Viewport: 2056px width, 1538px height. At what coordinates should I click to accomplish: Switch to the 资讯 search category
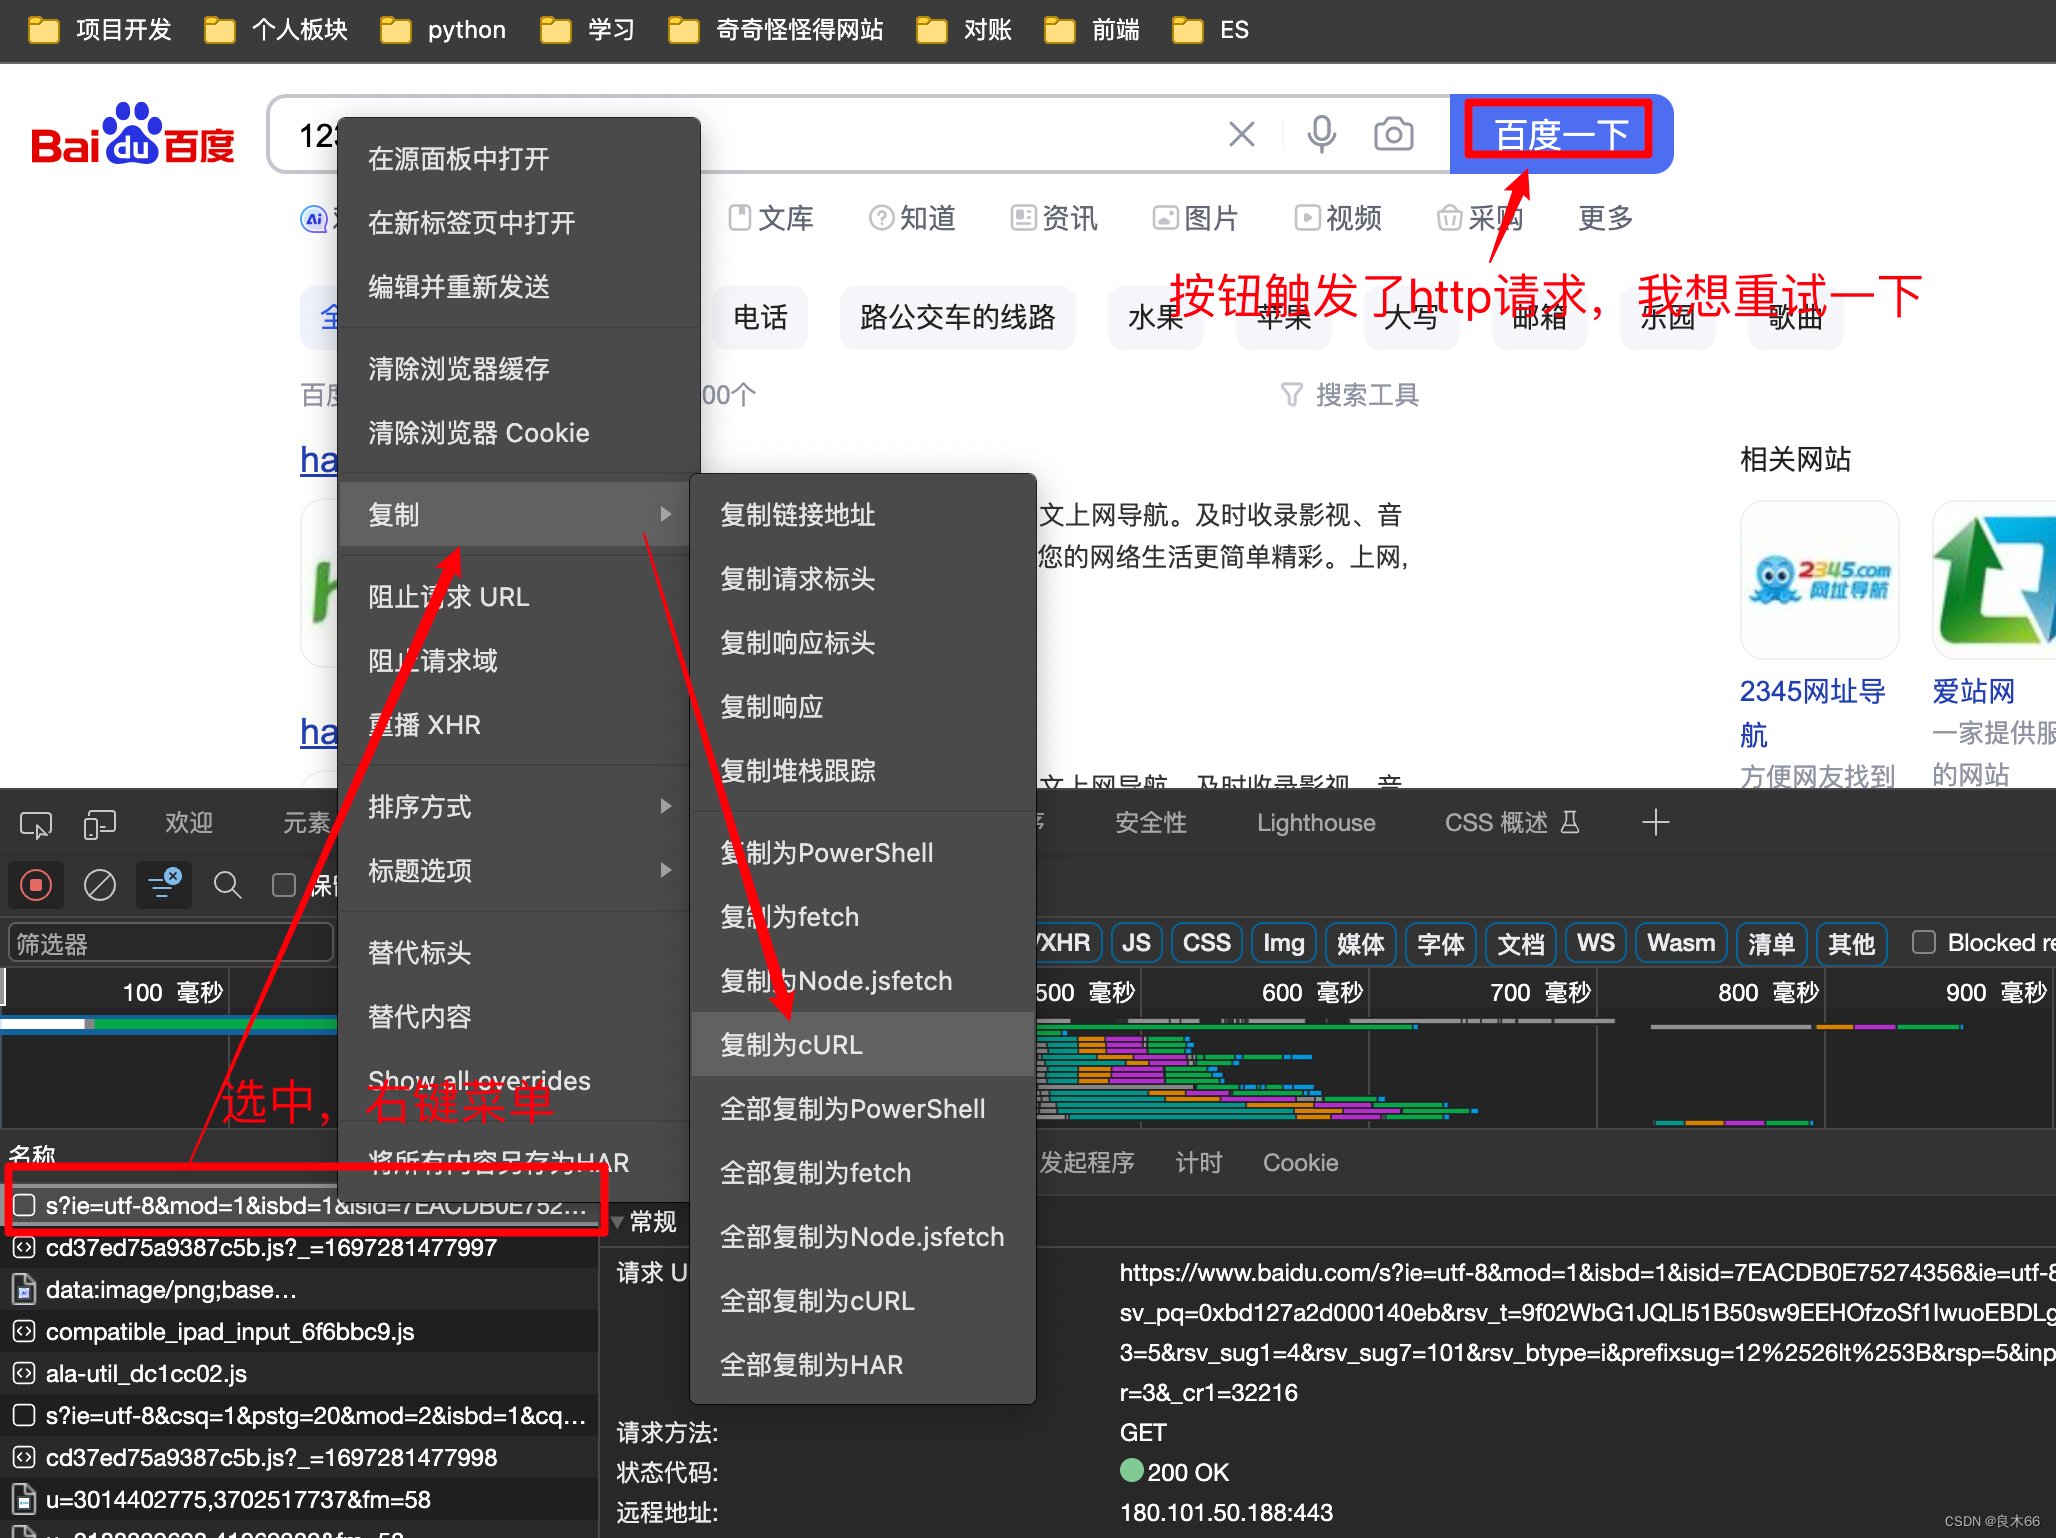coord(1054,218)
